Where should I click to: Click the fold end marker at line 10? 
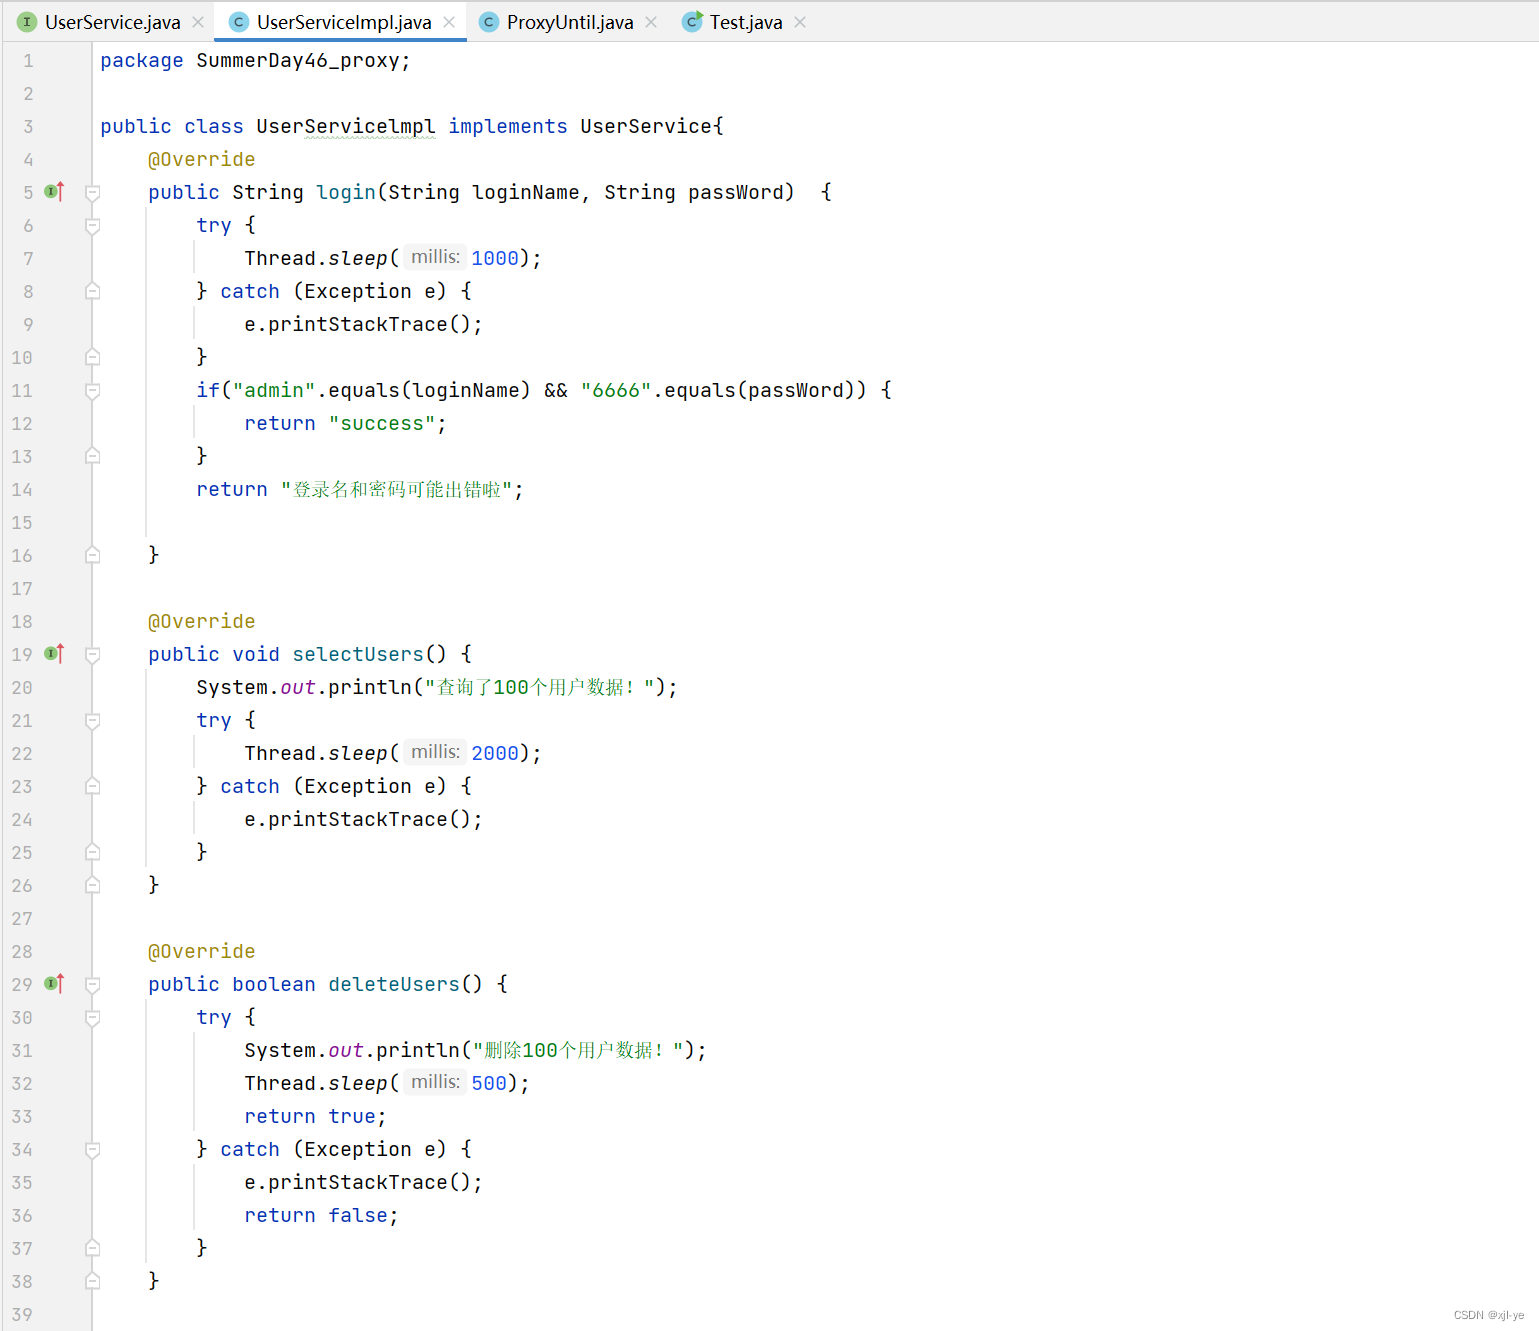click(92, 357)
